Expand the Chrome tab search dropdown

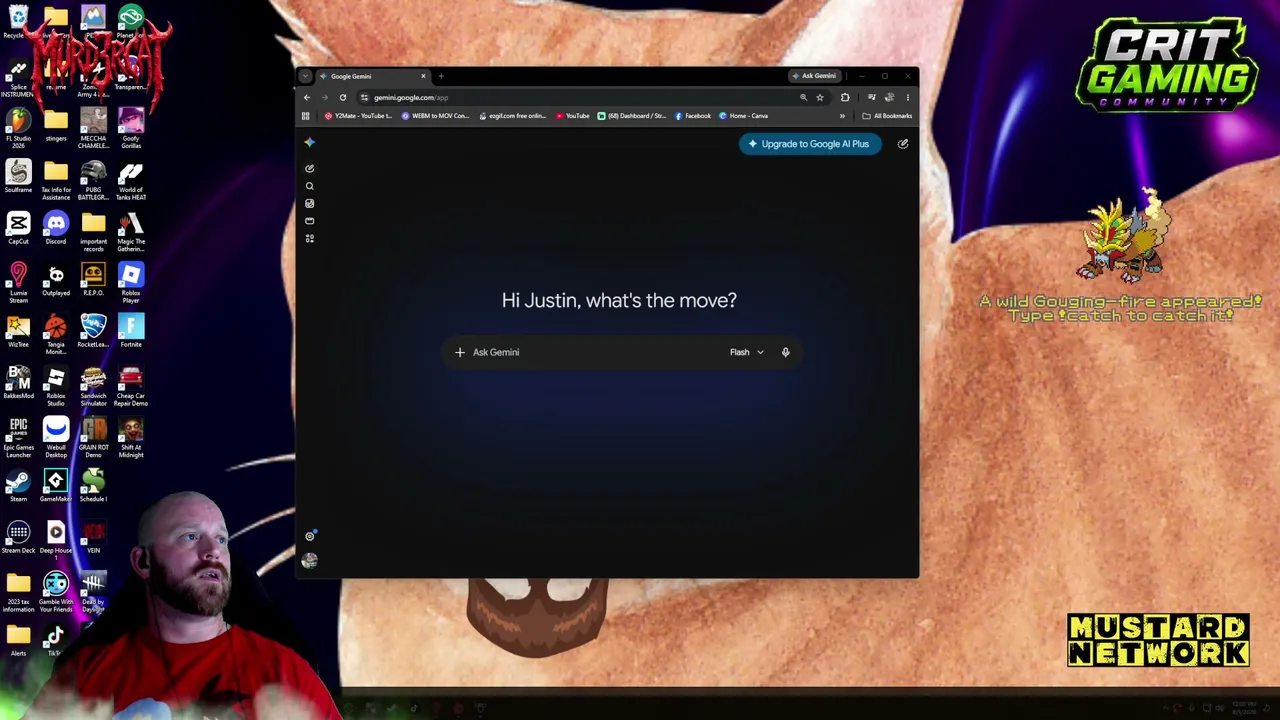306,76
